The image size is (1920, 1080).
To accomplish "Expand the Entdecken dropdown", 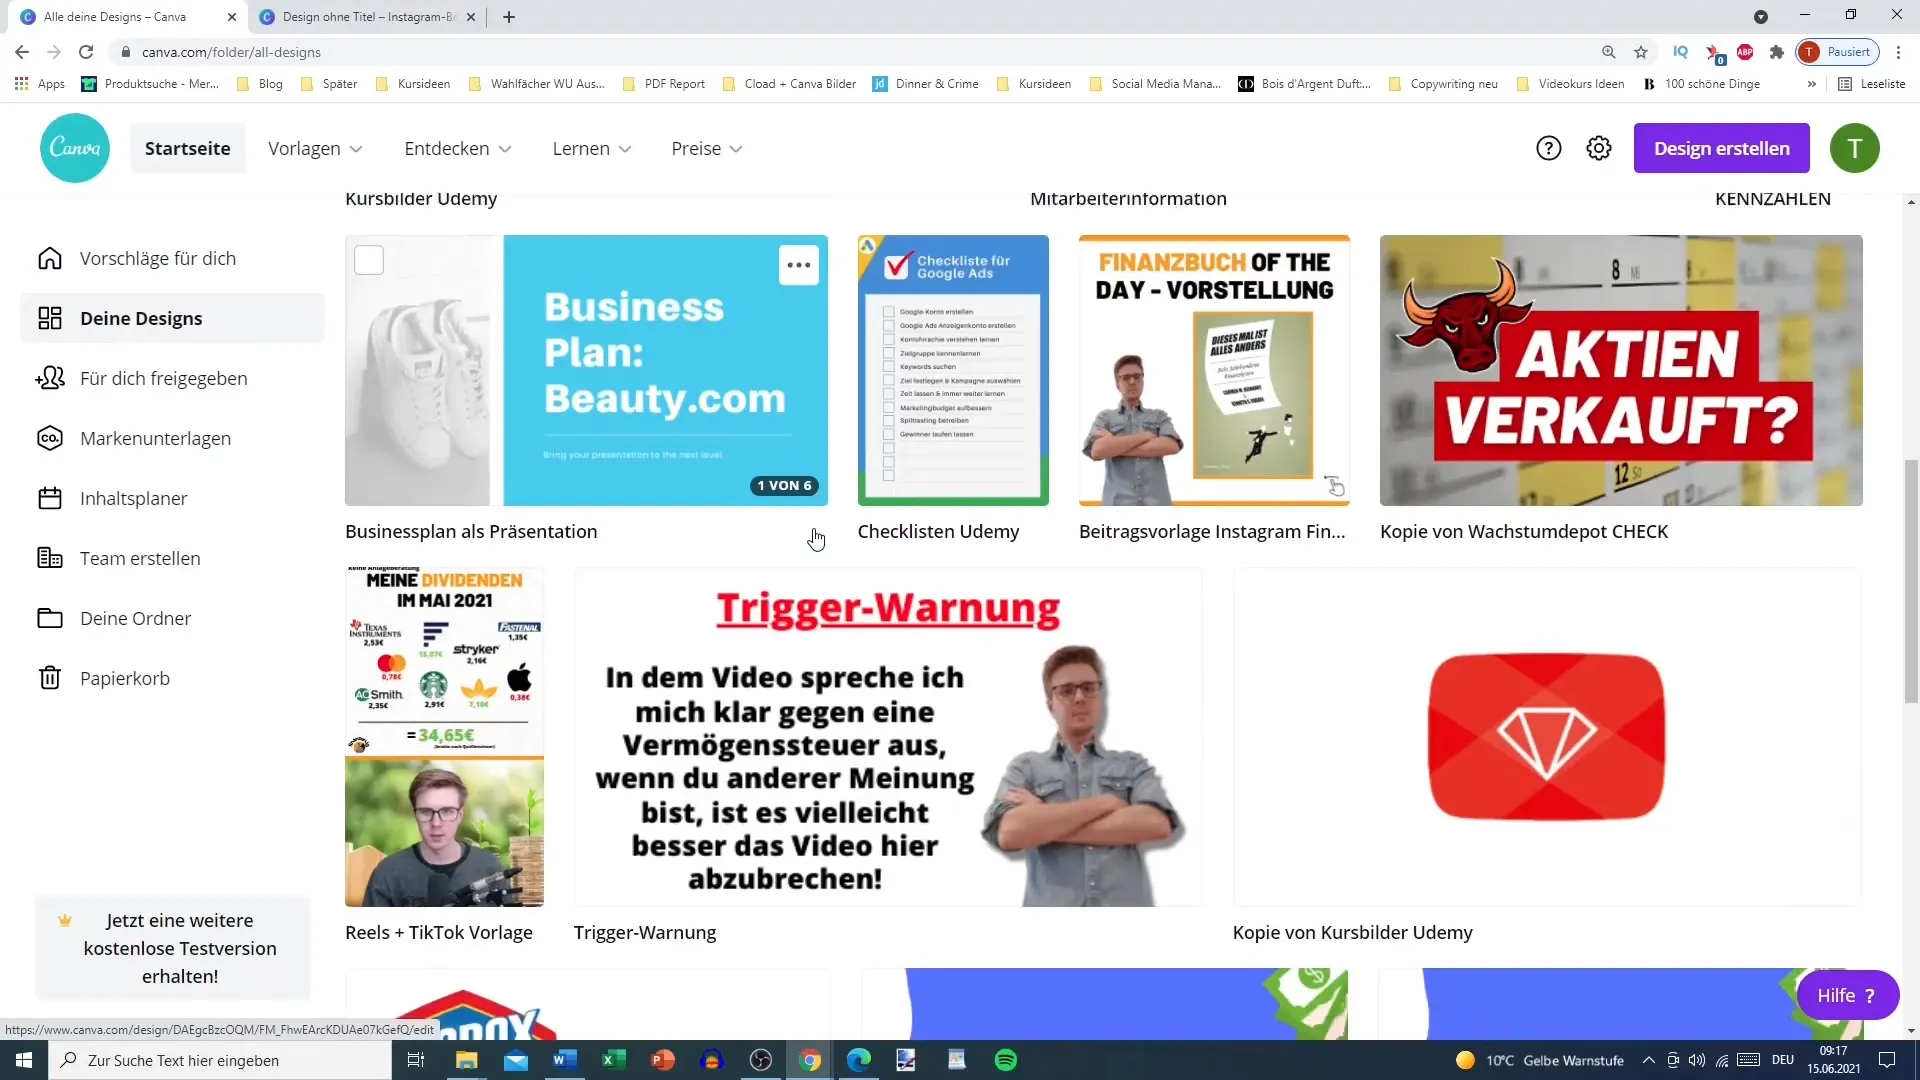I will pyautogui.click(x=458, y=148).
